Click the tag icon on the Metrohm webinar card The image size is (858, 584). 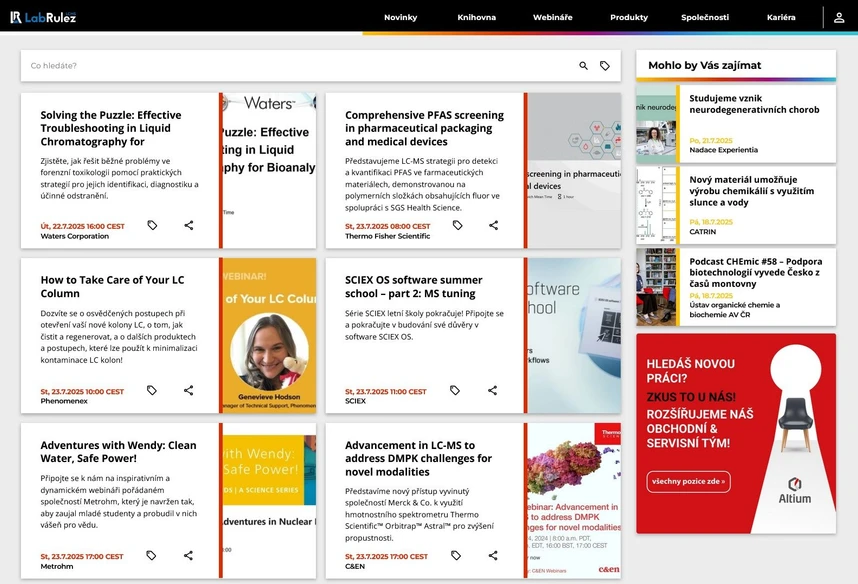[x=152, y=555]
